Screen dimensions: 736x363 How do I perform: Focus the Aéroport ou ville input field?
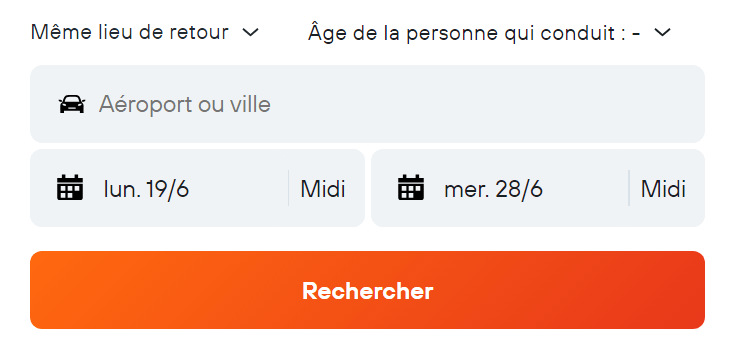click(368, 104)
